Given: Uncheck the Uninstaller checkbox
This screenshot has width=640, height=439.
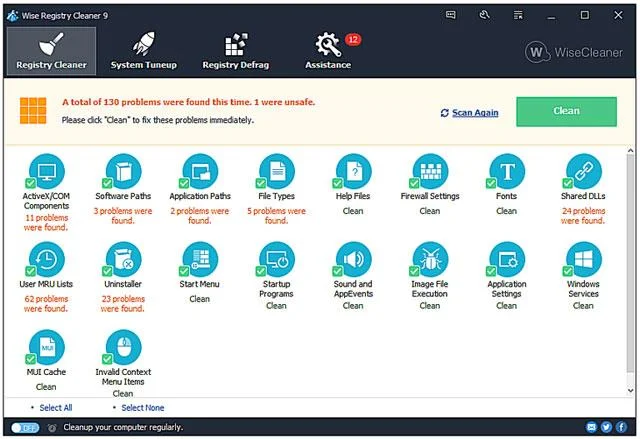Looking at the screenshot, I should pyautogui.click(x=107, y=271).
